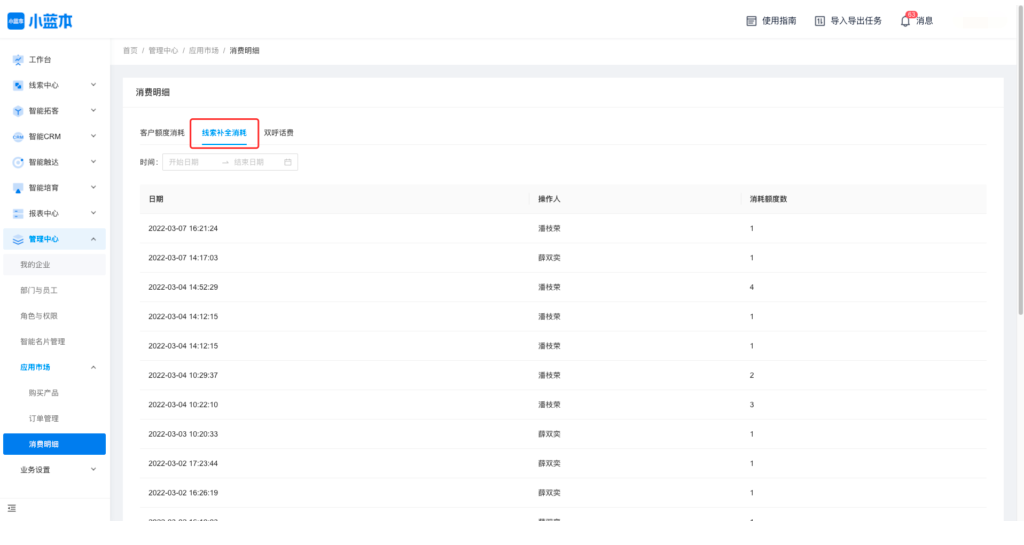The image size is (1024, 545).
Task: Click the 首页 breadcrumb link
Action: coord(130,50)
